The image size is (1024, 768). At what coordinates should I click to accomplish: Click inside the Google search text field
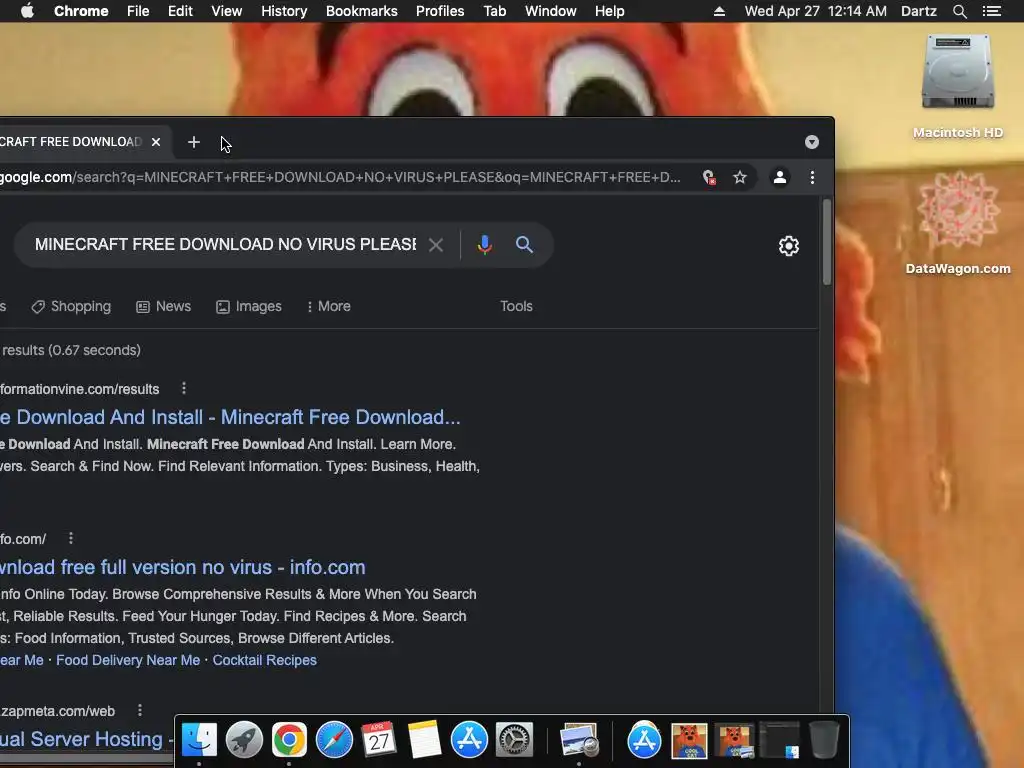point(225,244)
